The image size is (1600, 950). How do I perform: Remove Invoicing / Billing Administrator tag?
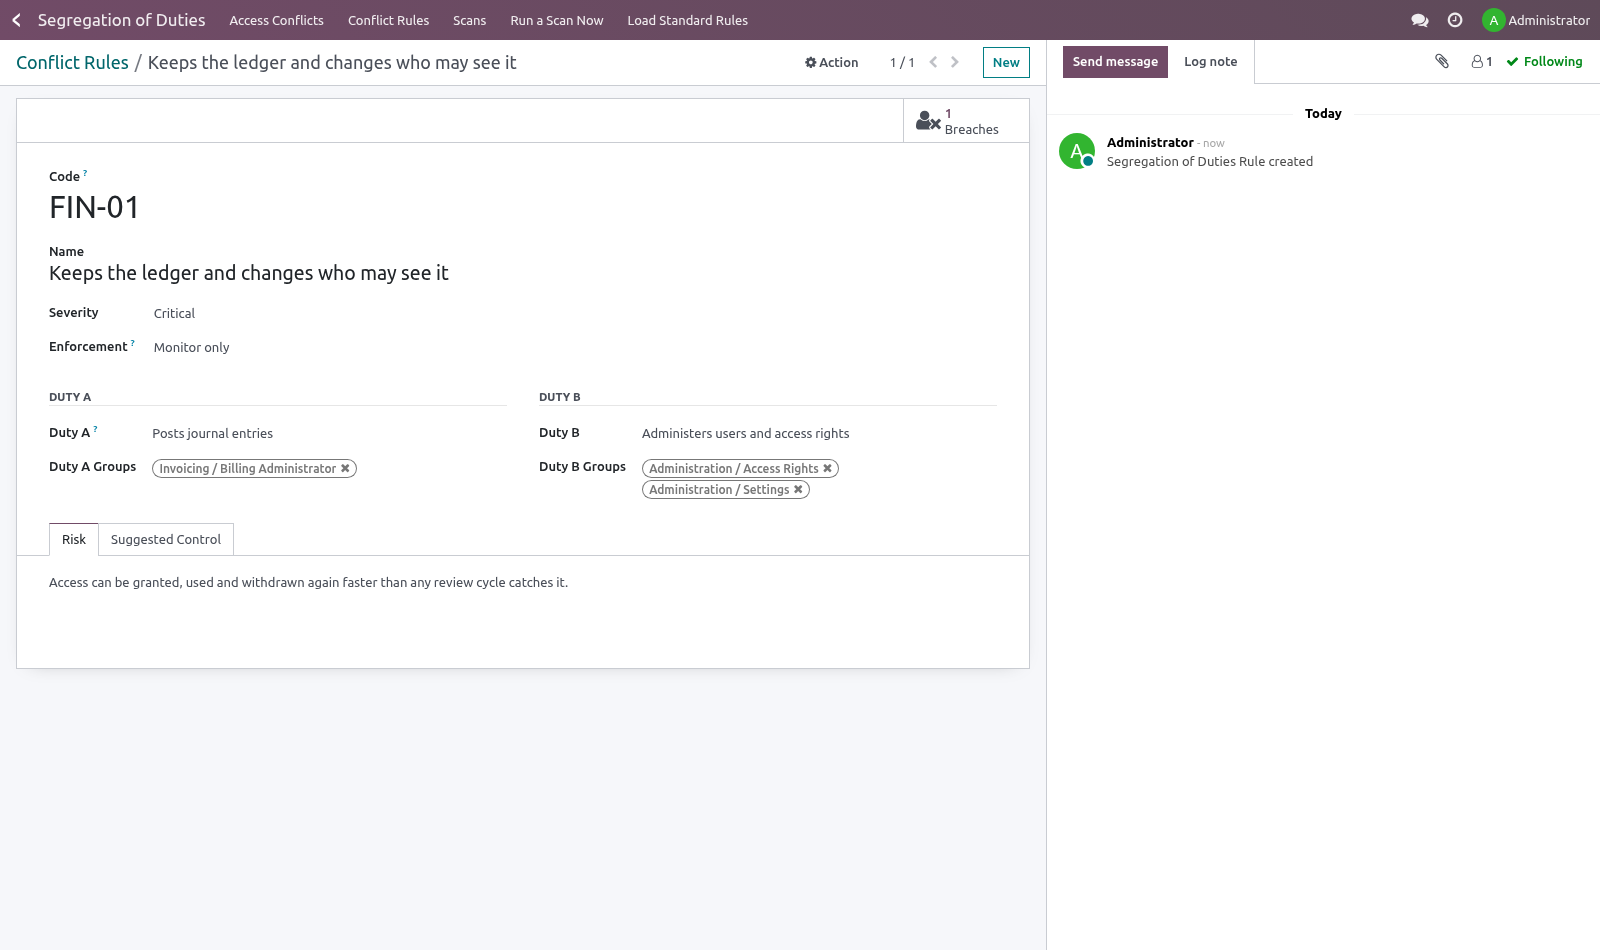(x=345, y=469)
